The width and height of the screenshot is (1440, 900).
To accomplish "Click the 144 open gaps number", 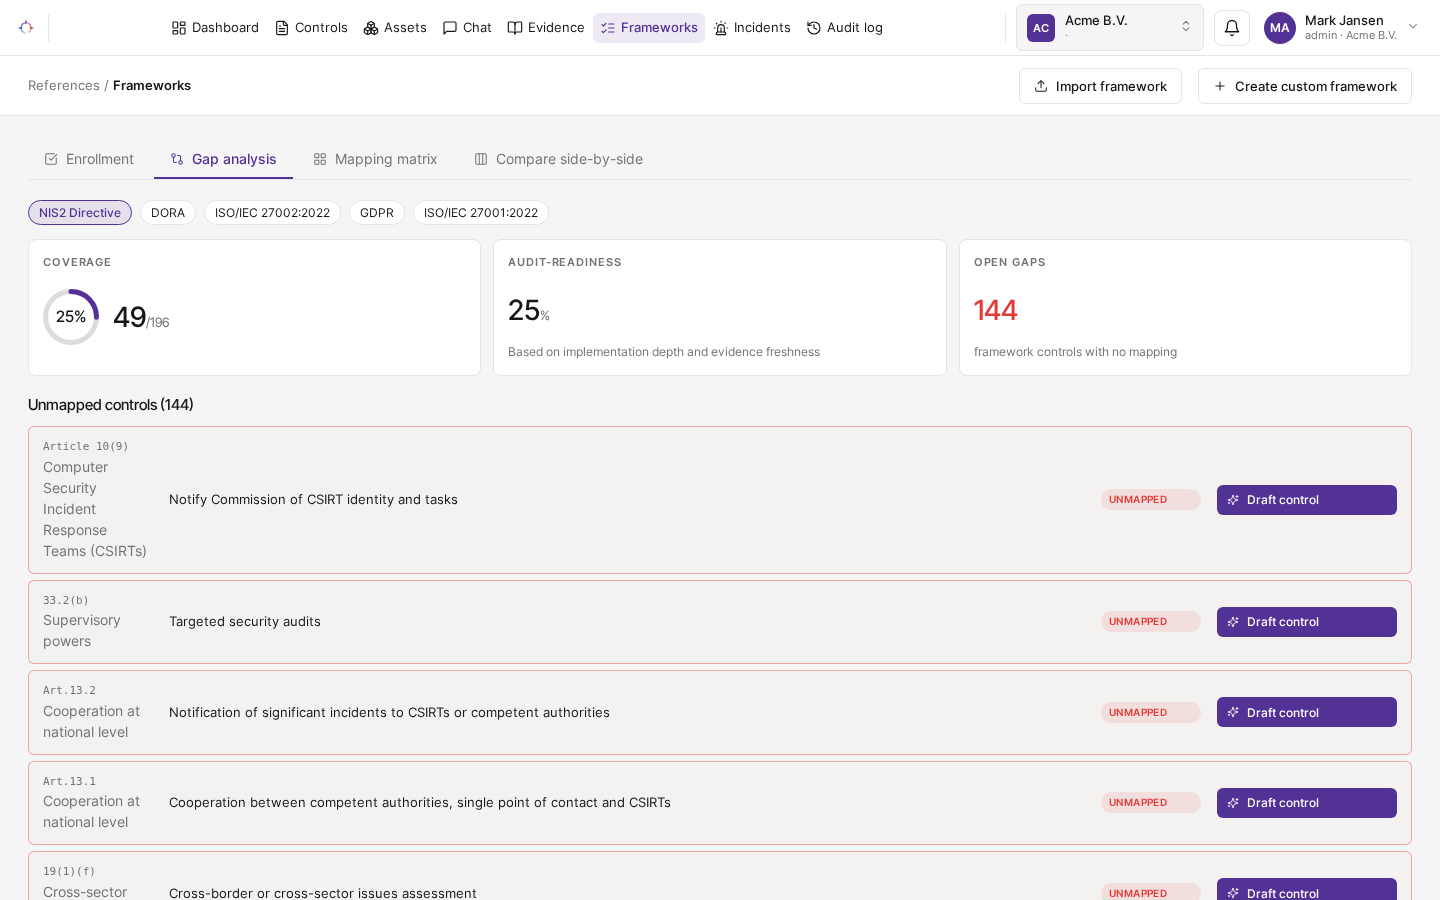I will [996, 310].
